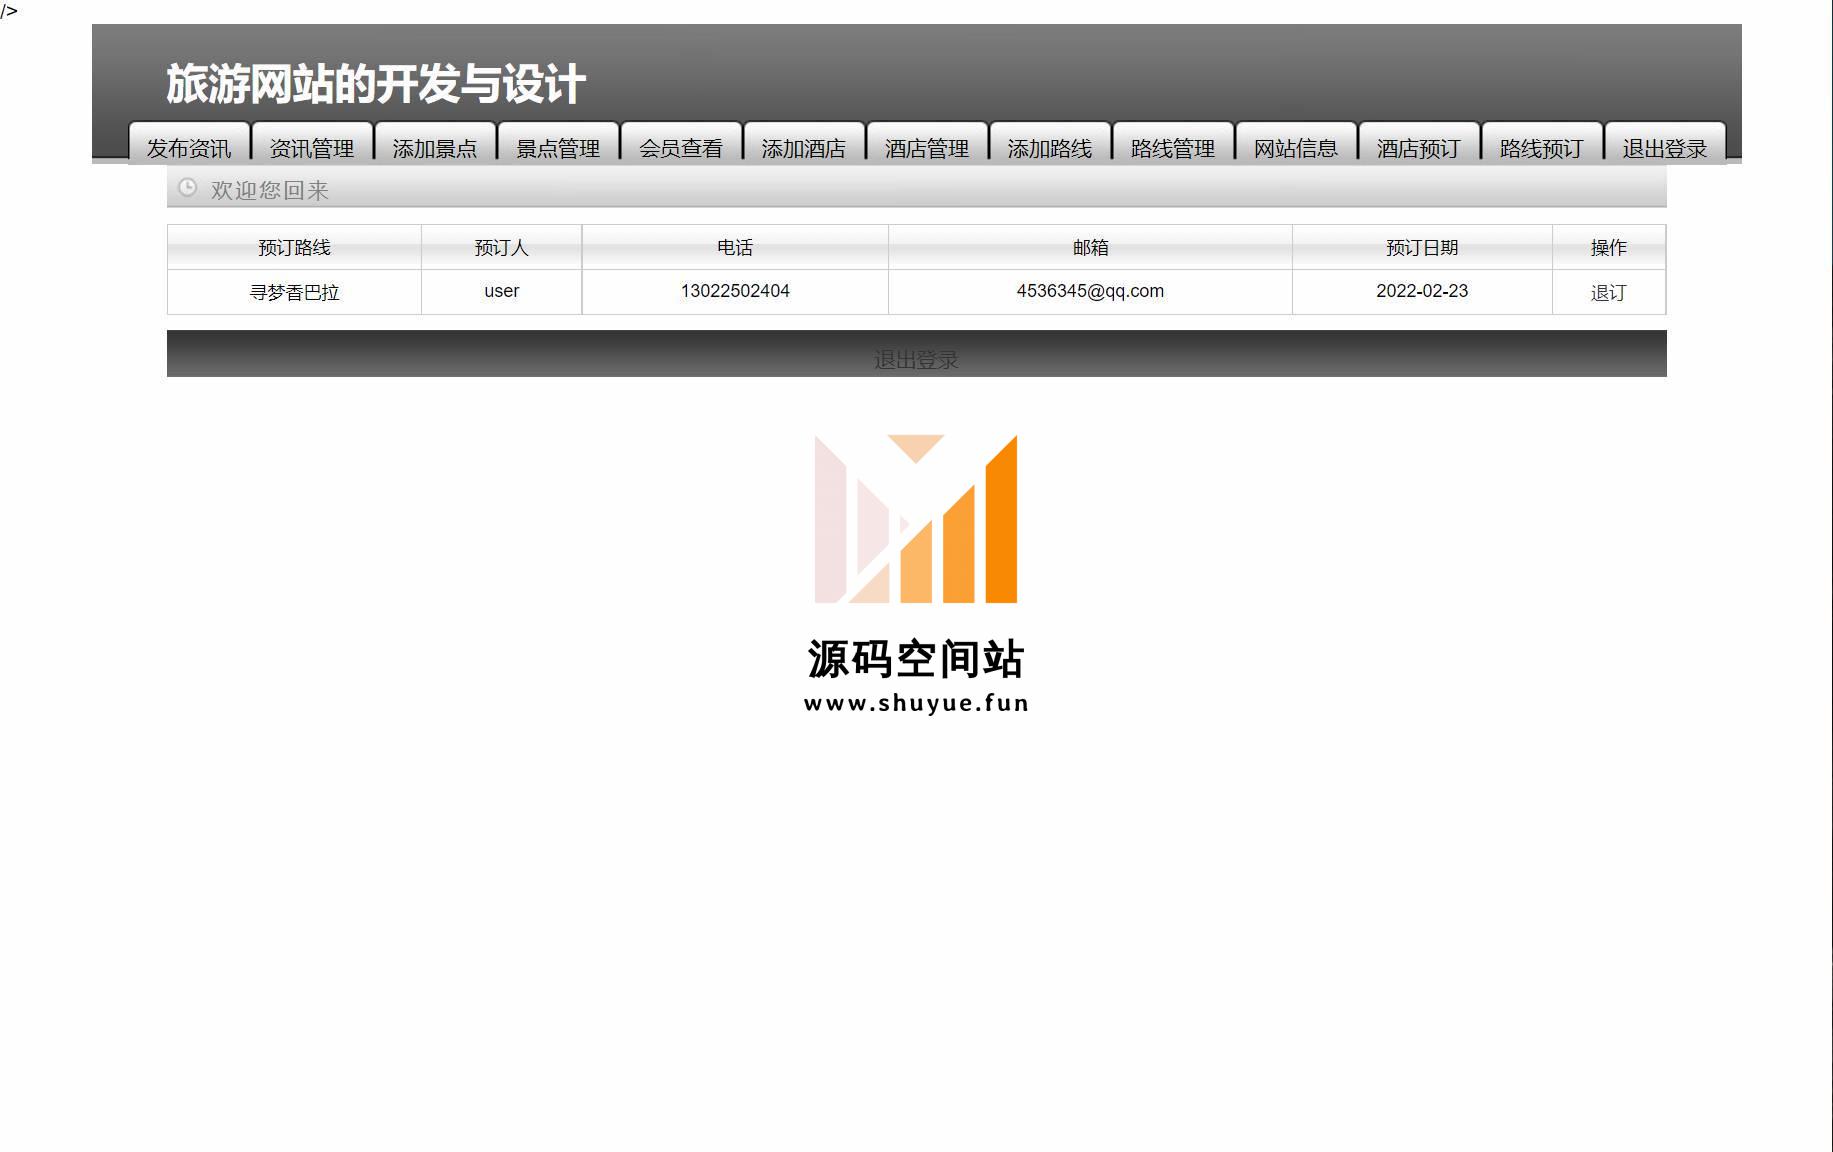Click the 4536345@qq.com email cell
The height and width of the screenshot is (1152, 1833).
pos(1090,291)
